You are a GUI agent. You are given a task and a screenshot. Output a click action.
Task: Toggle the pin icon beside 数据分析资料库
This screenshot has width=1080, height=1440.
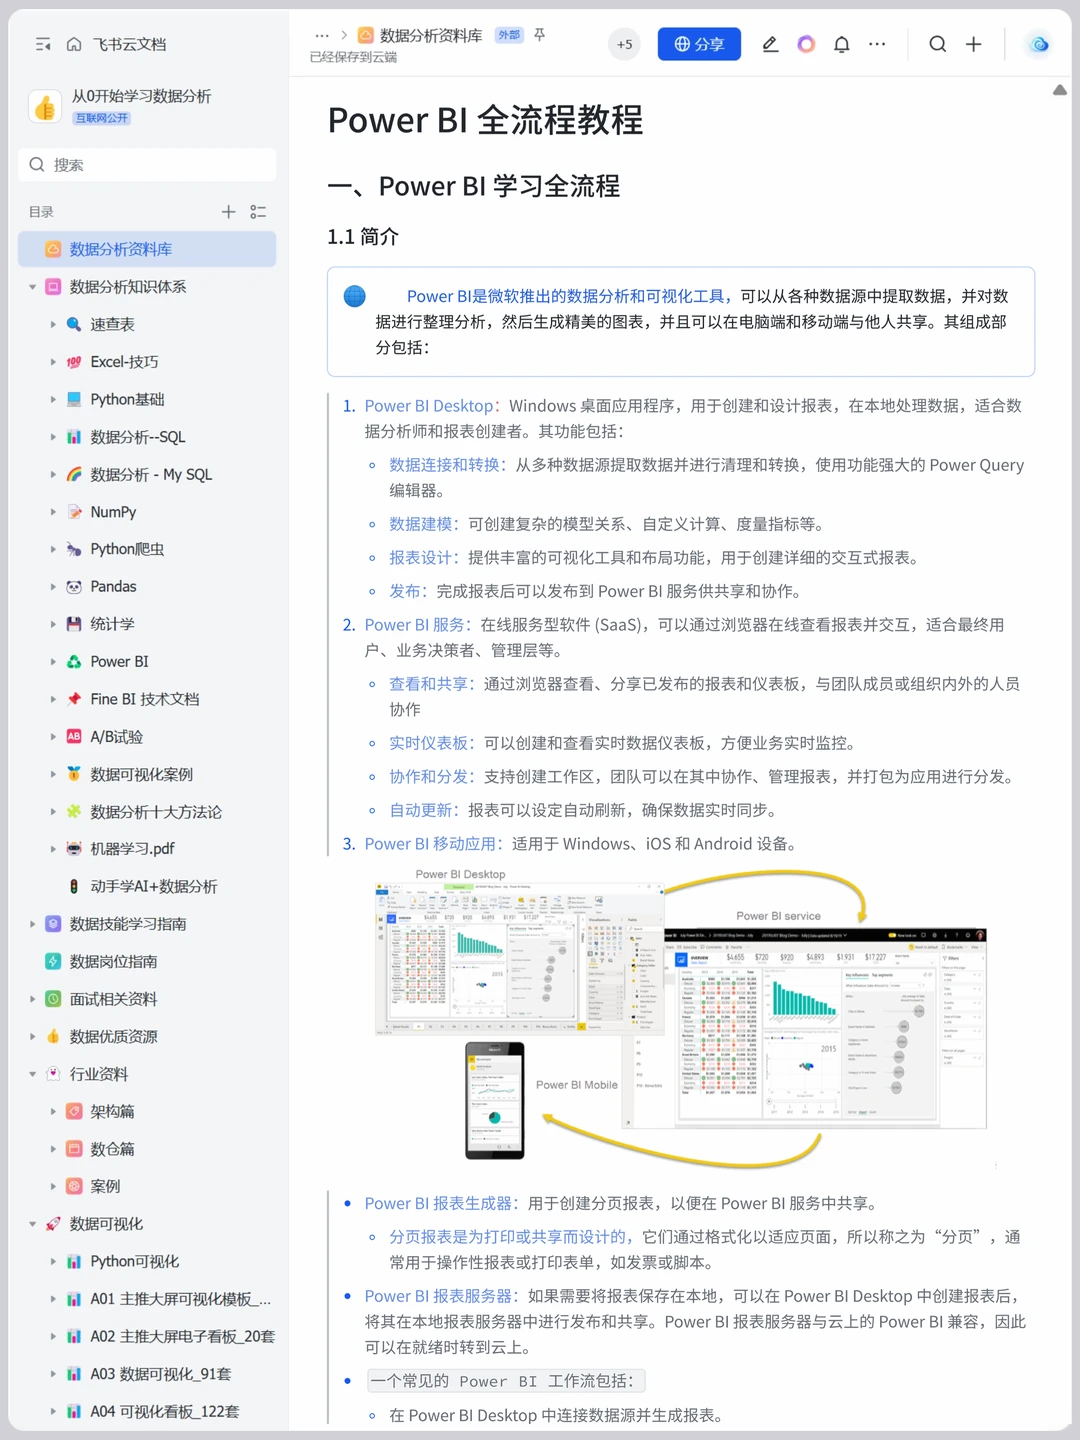(x=538, y=35)
